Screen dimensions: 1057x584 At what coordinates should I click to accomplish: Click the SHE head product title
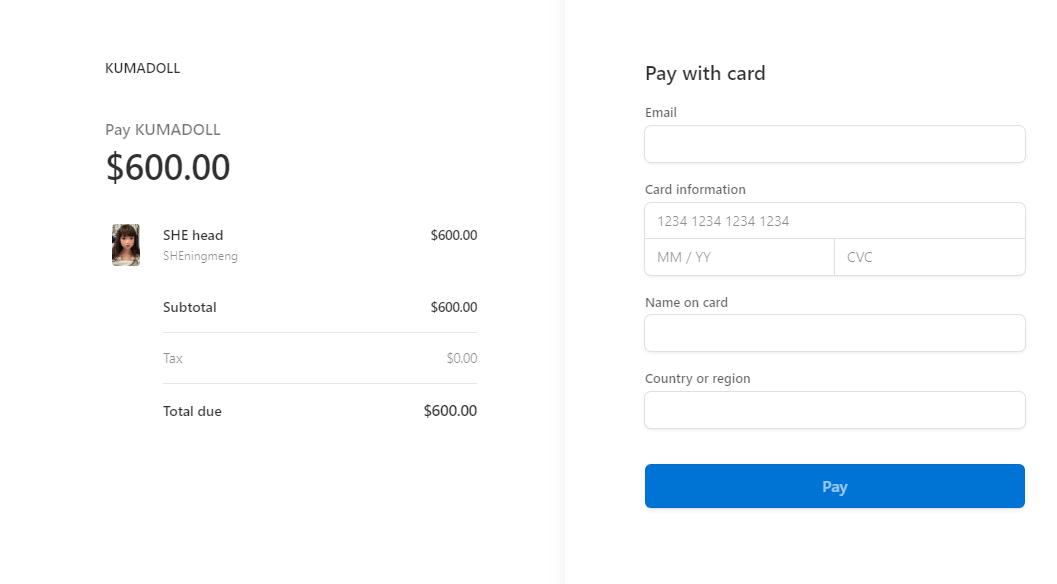coord(193,235)
